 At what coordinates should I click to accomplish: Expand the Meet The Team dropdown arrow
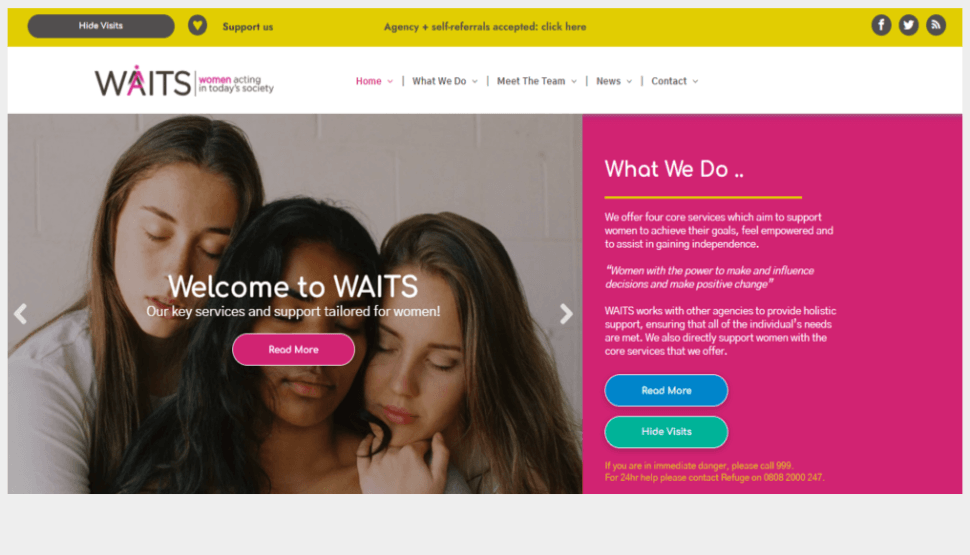click(573, 82)
